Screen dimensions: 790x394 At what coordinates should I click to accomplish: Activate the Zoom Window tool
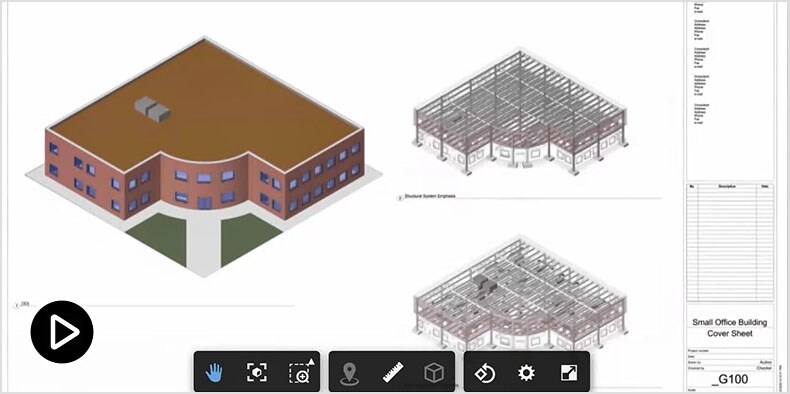click(301, 372)
